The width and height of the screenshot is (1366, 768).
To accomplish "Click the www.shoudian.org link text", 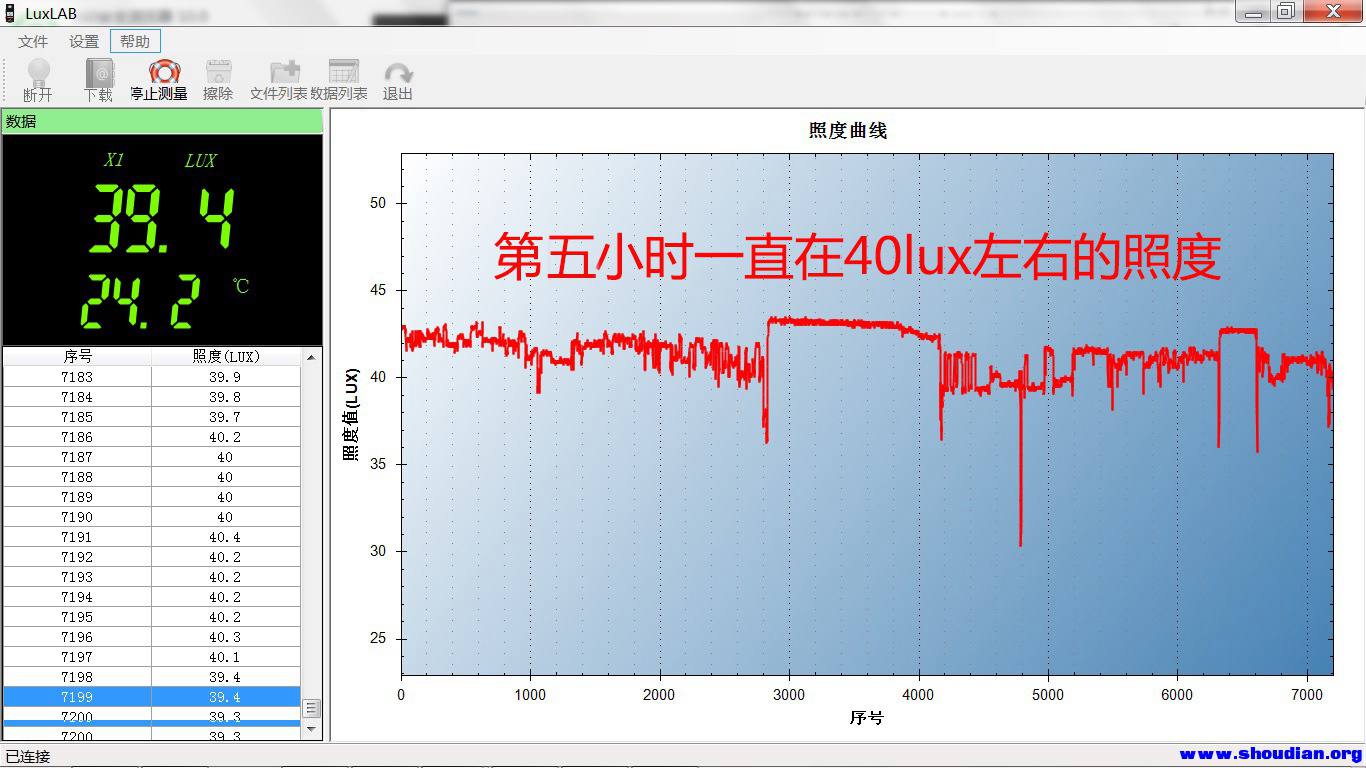I will coord(1271,755).
